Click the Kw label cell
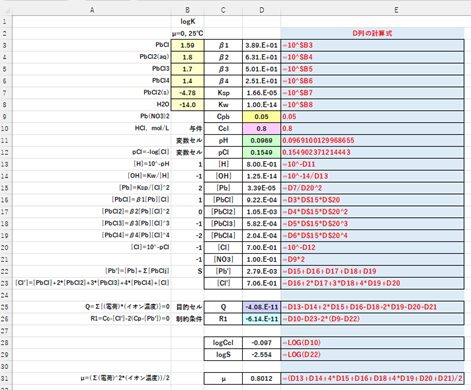The image size is (471, 390). [x=223, y=105]
